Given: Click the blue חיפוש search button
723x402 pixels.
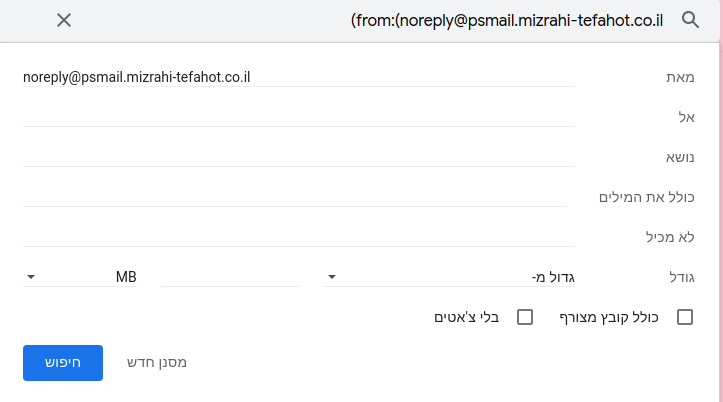Looking at the screenshot, I should [63, 363].
